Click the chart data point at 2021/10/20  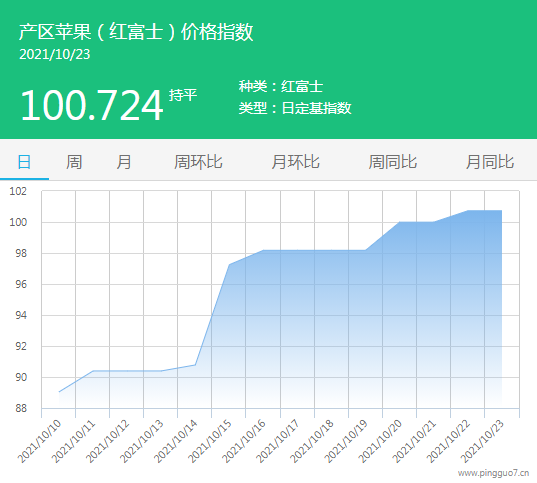399,222
